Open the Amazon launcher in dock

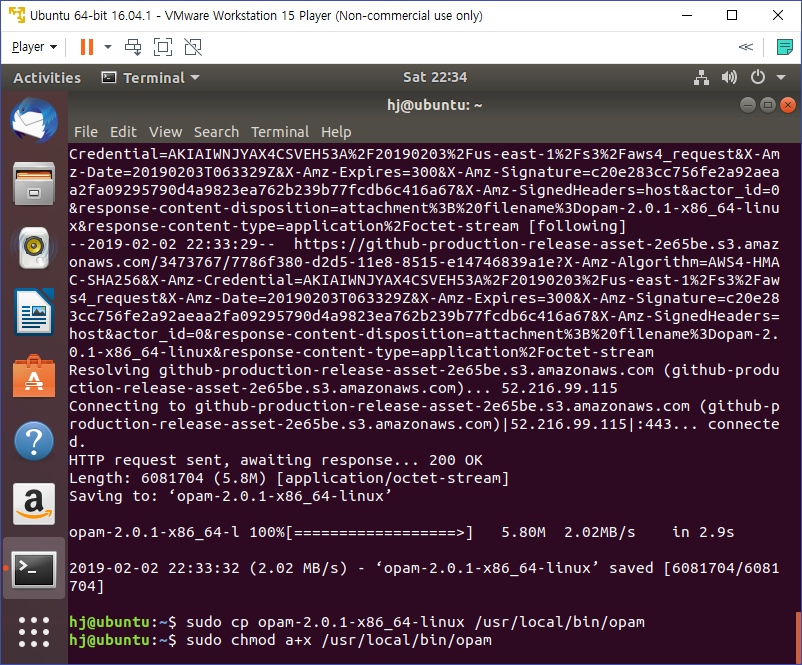34,504
